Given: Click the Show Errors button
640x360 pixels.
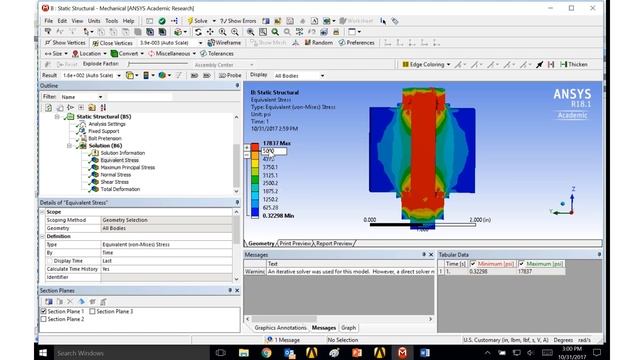Looking at the screenshot, I should [238, 21].
